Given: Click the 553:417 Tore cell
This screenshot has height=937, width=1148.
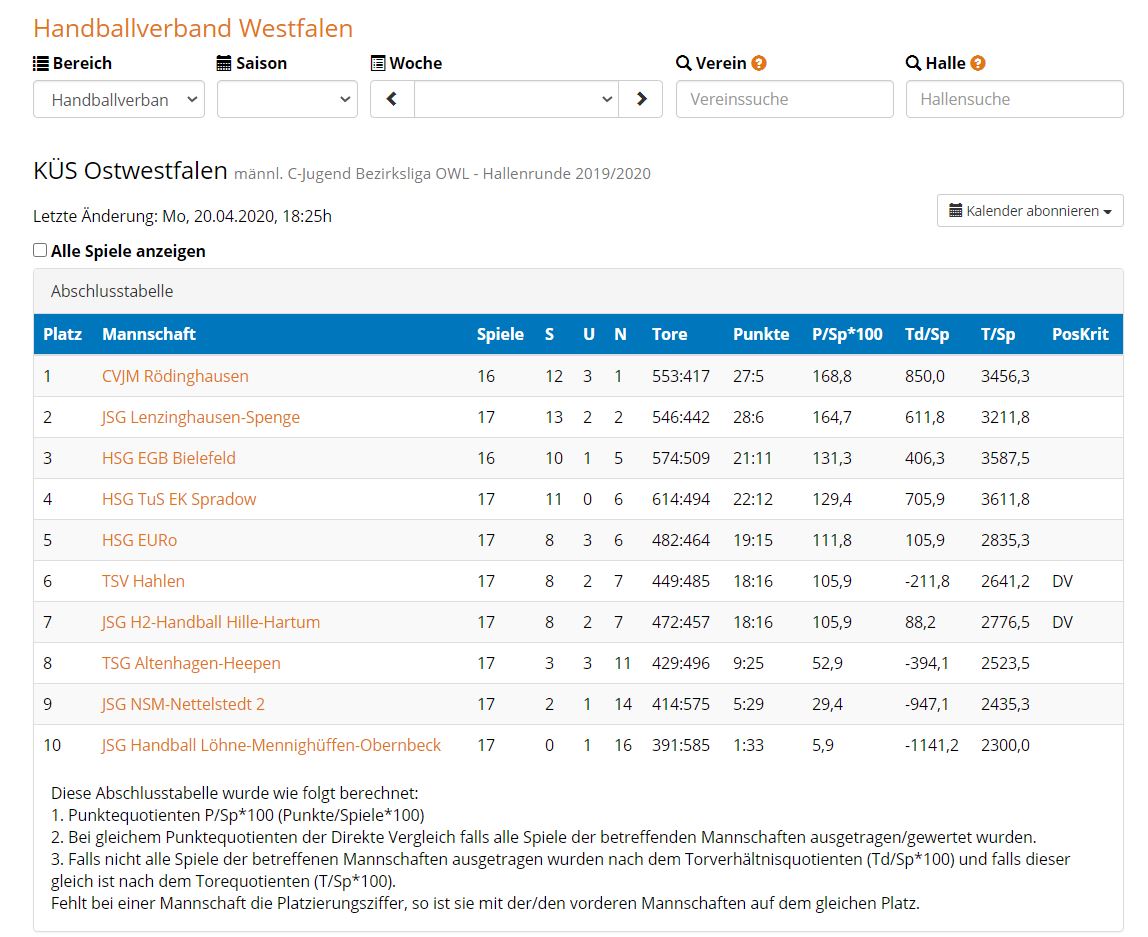Looking at the screenshot, I should click(681, 376).
